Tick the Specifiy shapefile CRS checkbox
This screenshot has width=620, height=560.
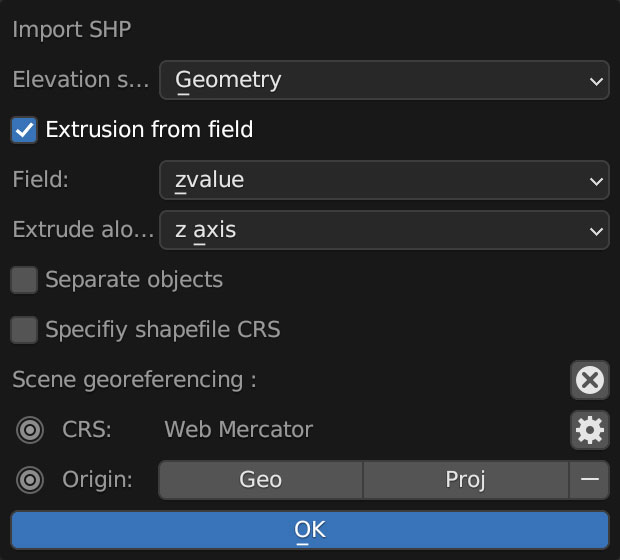coord(24,330)
